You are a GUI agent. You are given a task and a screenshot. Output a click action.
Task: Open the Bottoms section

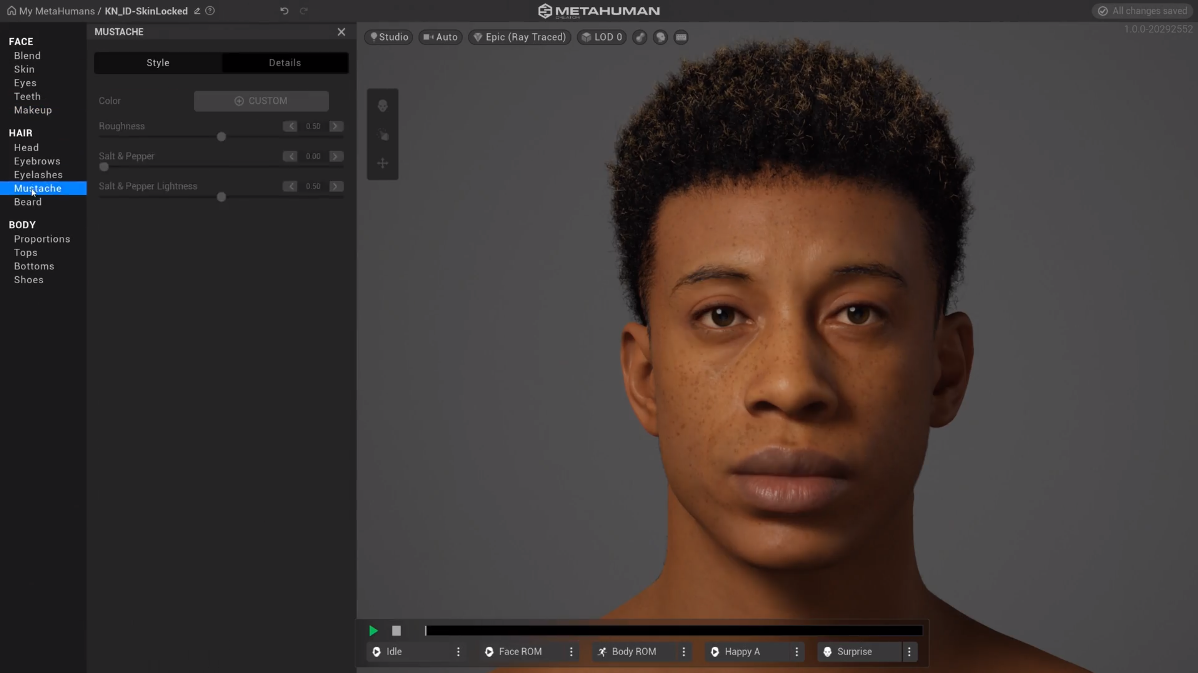click(34, 266)
